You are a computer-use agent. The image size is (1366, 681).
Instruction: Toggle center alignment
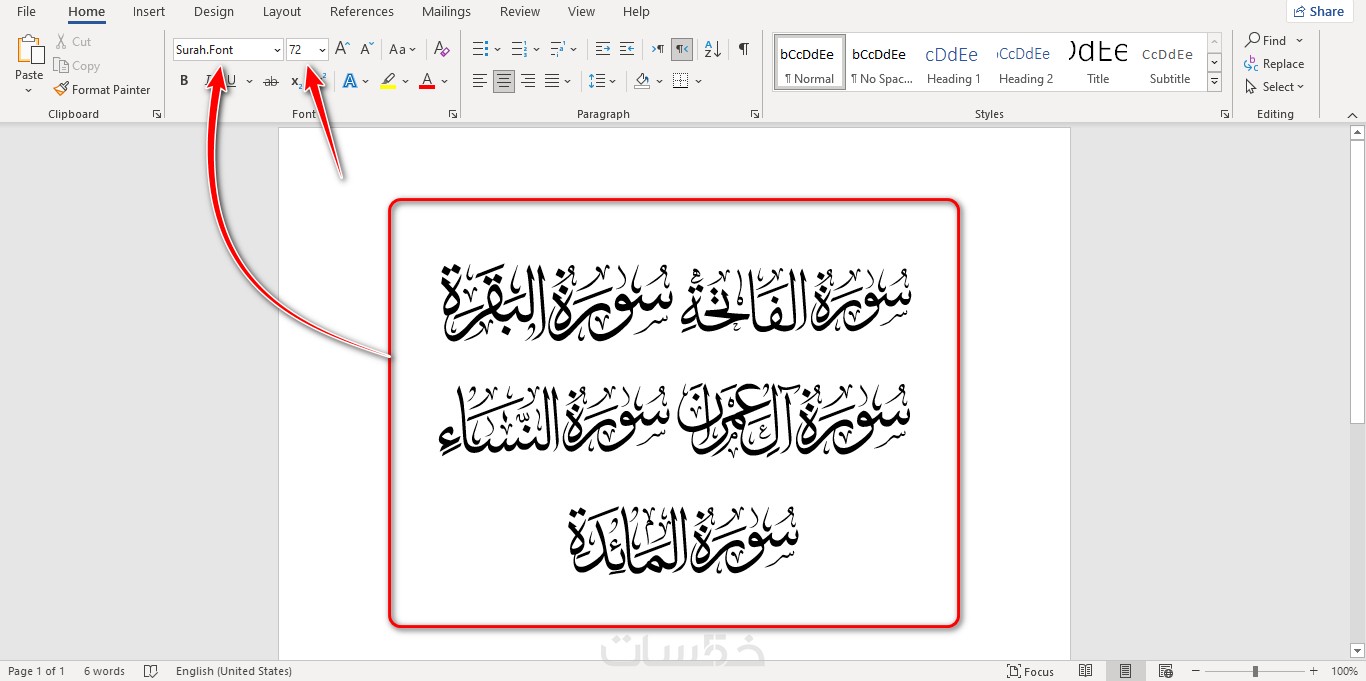[x=504, y=81]
